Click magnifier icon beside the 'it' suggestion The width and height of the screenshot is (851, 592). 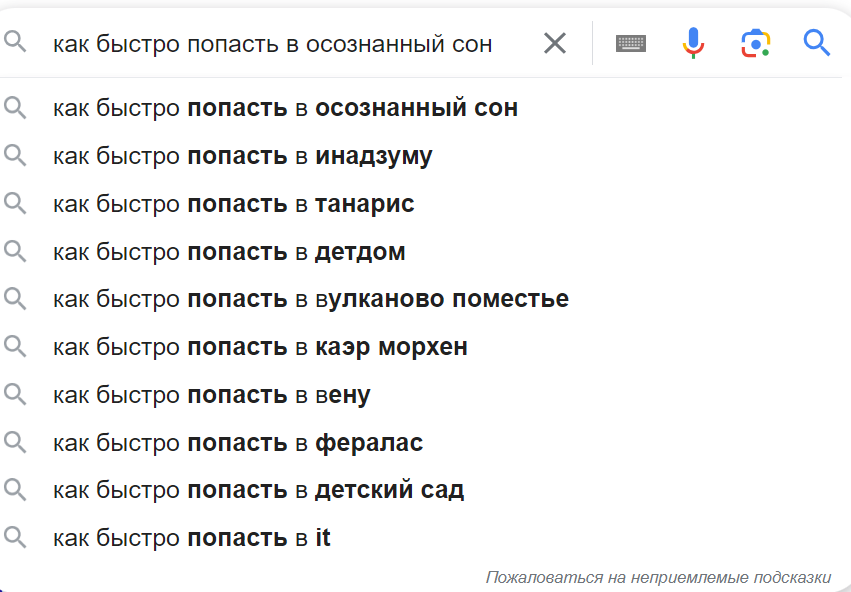(15, 538)
